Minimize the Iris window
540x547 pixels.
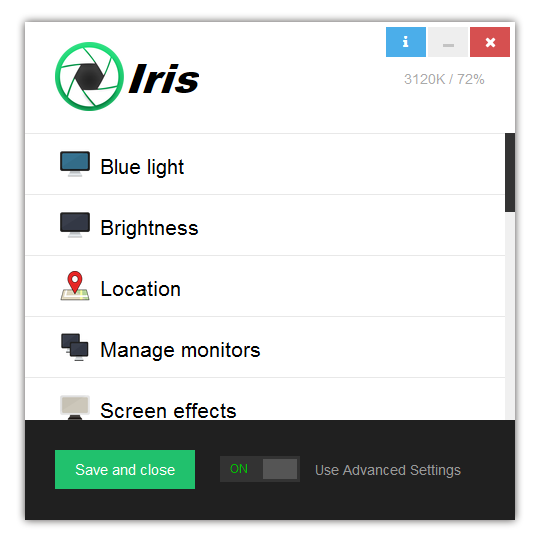[x=448, y=42]
